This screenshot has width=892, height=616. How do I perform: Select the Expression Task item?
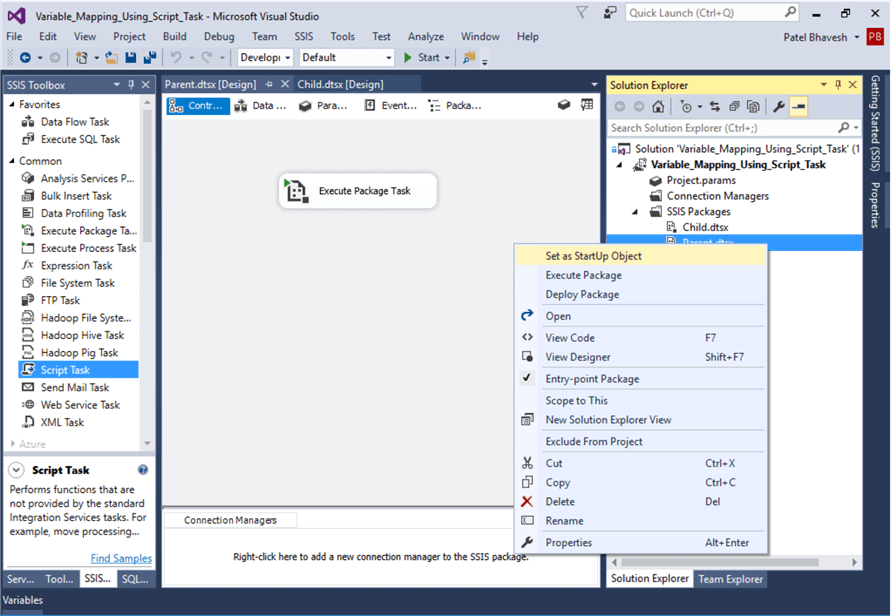[x=76, y=266]
